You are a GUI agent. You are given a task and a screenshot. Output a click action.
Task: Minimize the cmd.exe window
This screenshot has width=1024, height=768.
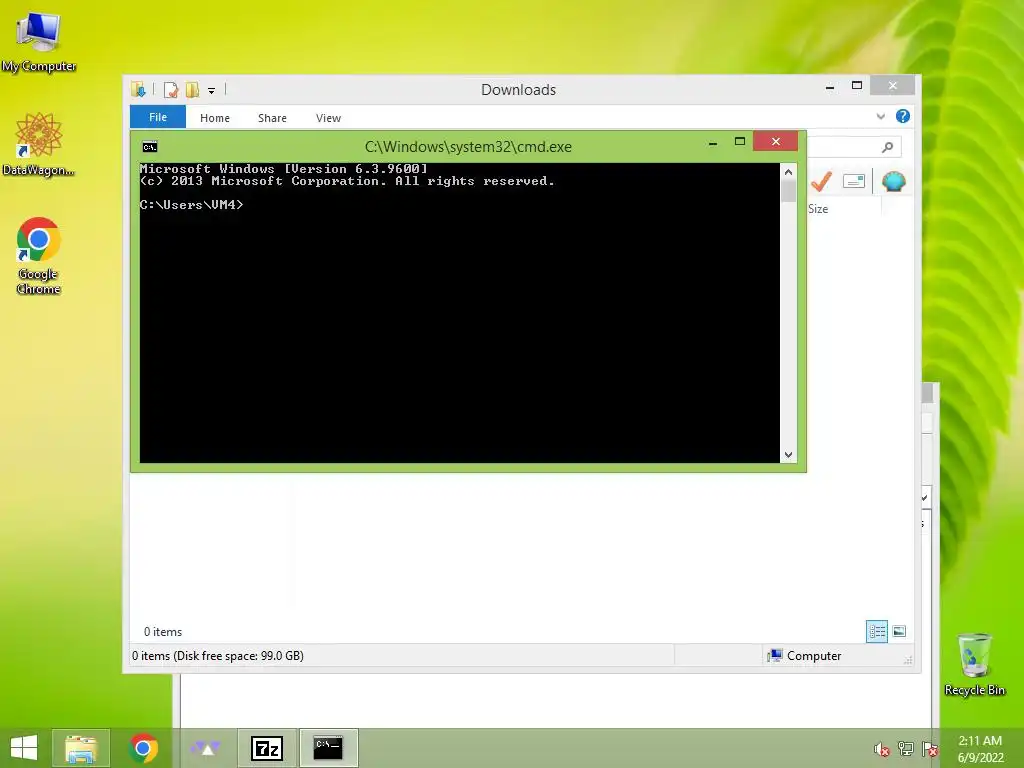click(x=713, y=142)
